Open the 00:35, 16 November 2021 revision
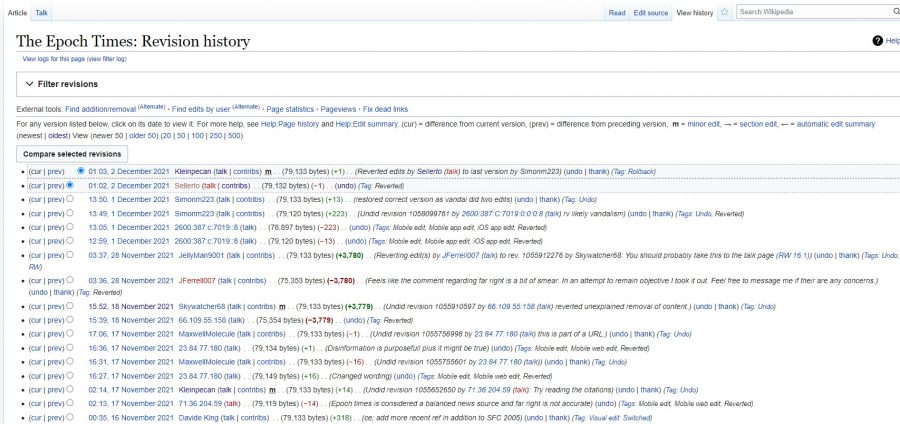Viewport: 900px width, 424px height. pyautogui.click(x=129, y=418)
